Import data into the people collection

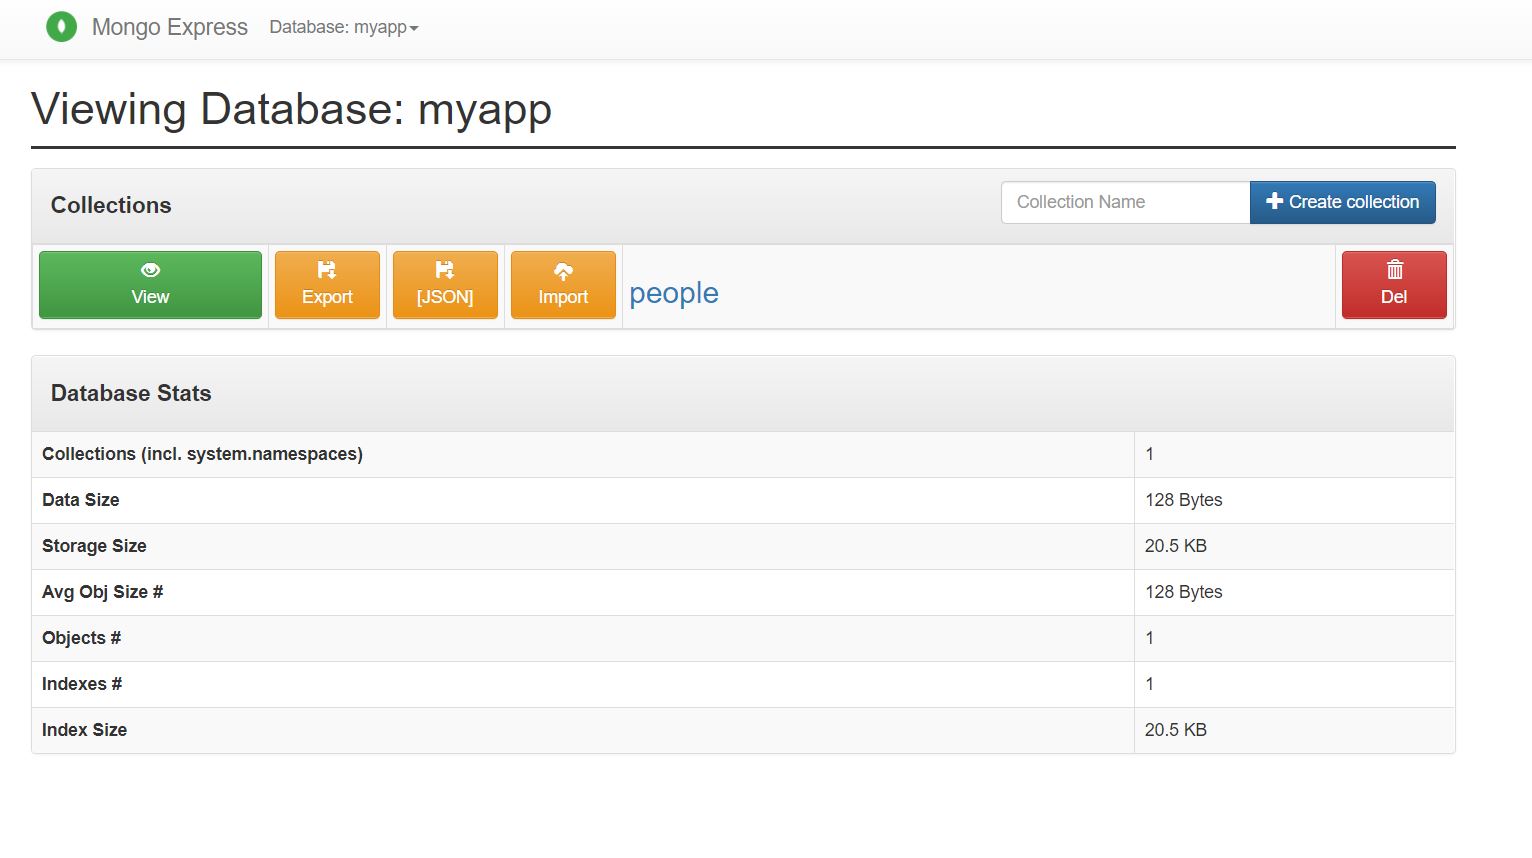[563, 285]
